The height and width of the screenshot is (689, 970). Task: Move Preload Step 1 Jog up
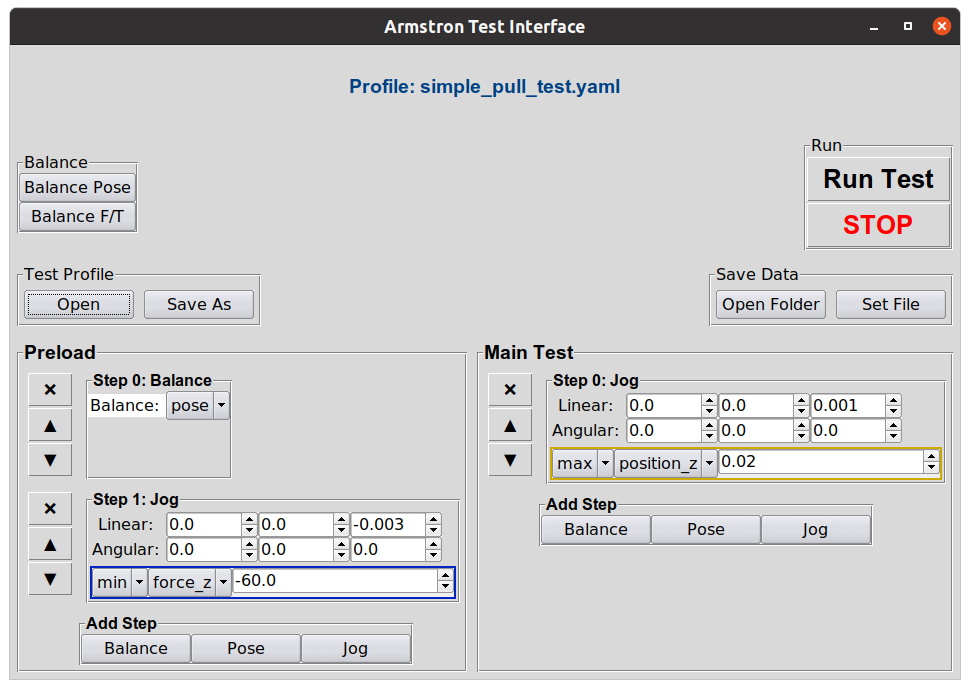[50, 545]
